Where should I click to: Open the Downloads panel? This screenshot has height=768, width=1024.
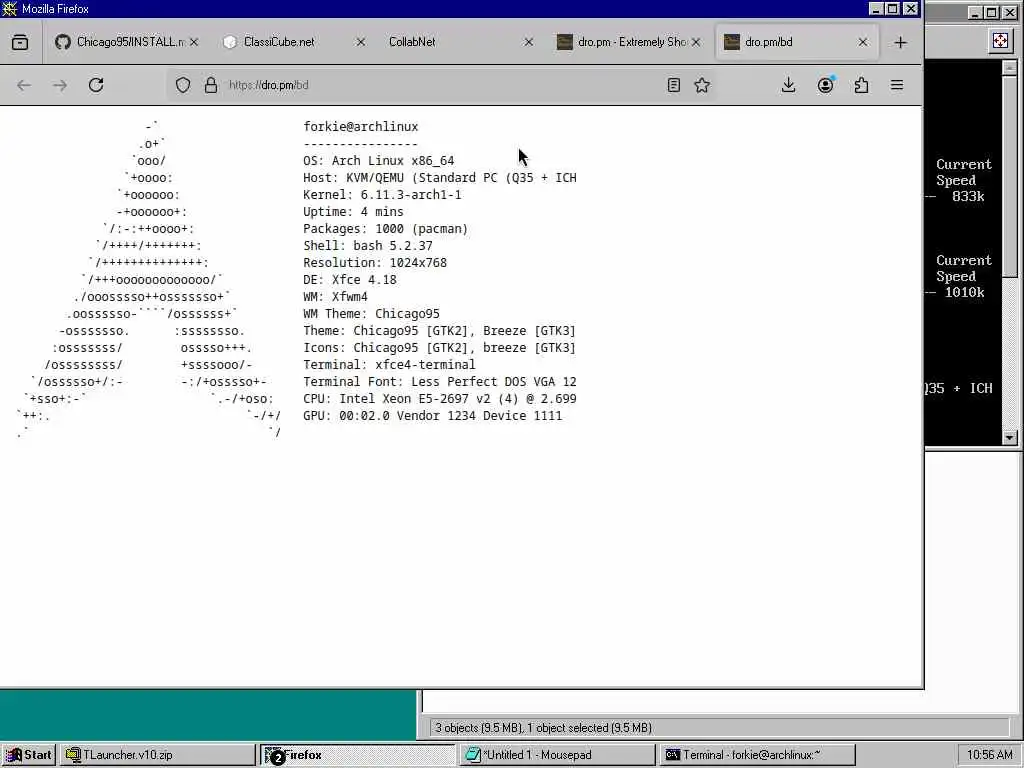pyautogui.click(x=788, y=85)
